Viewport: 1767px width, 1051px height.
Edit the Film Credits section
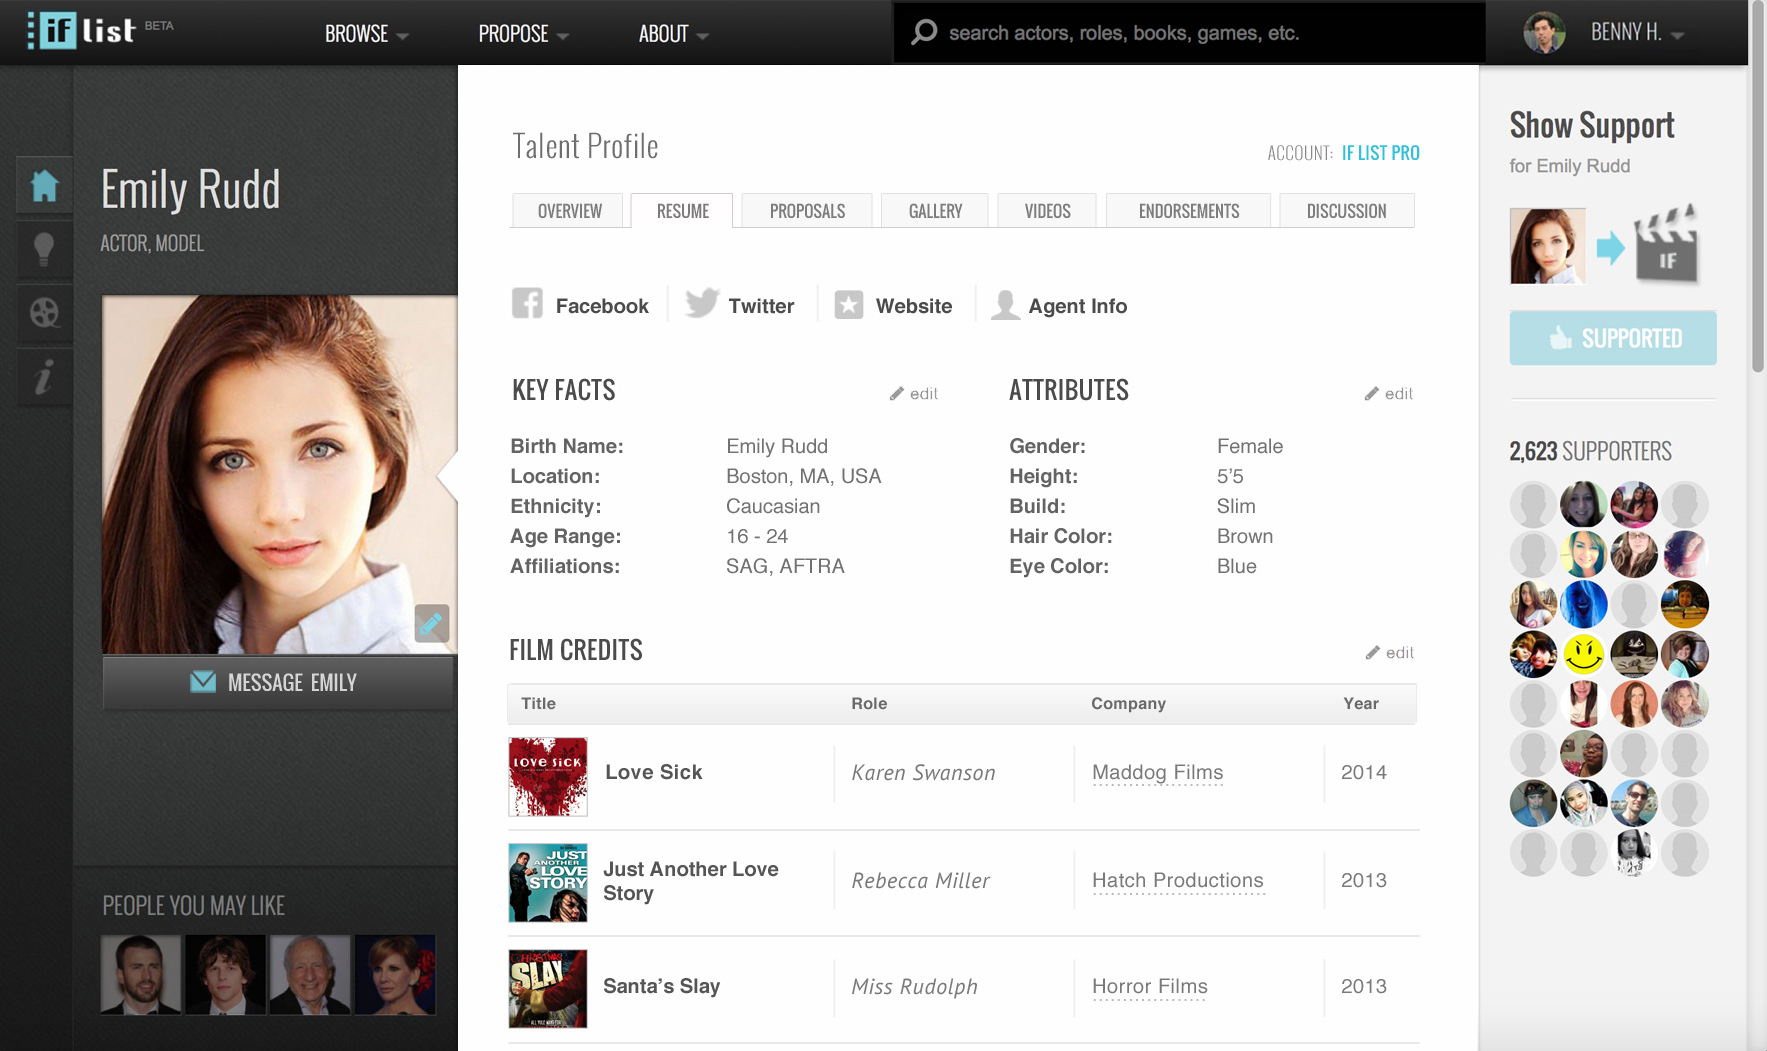(x=1390, y=653)
